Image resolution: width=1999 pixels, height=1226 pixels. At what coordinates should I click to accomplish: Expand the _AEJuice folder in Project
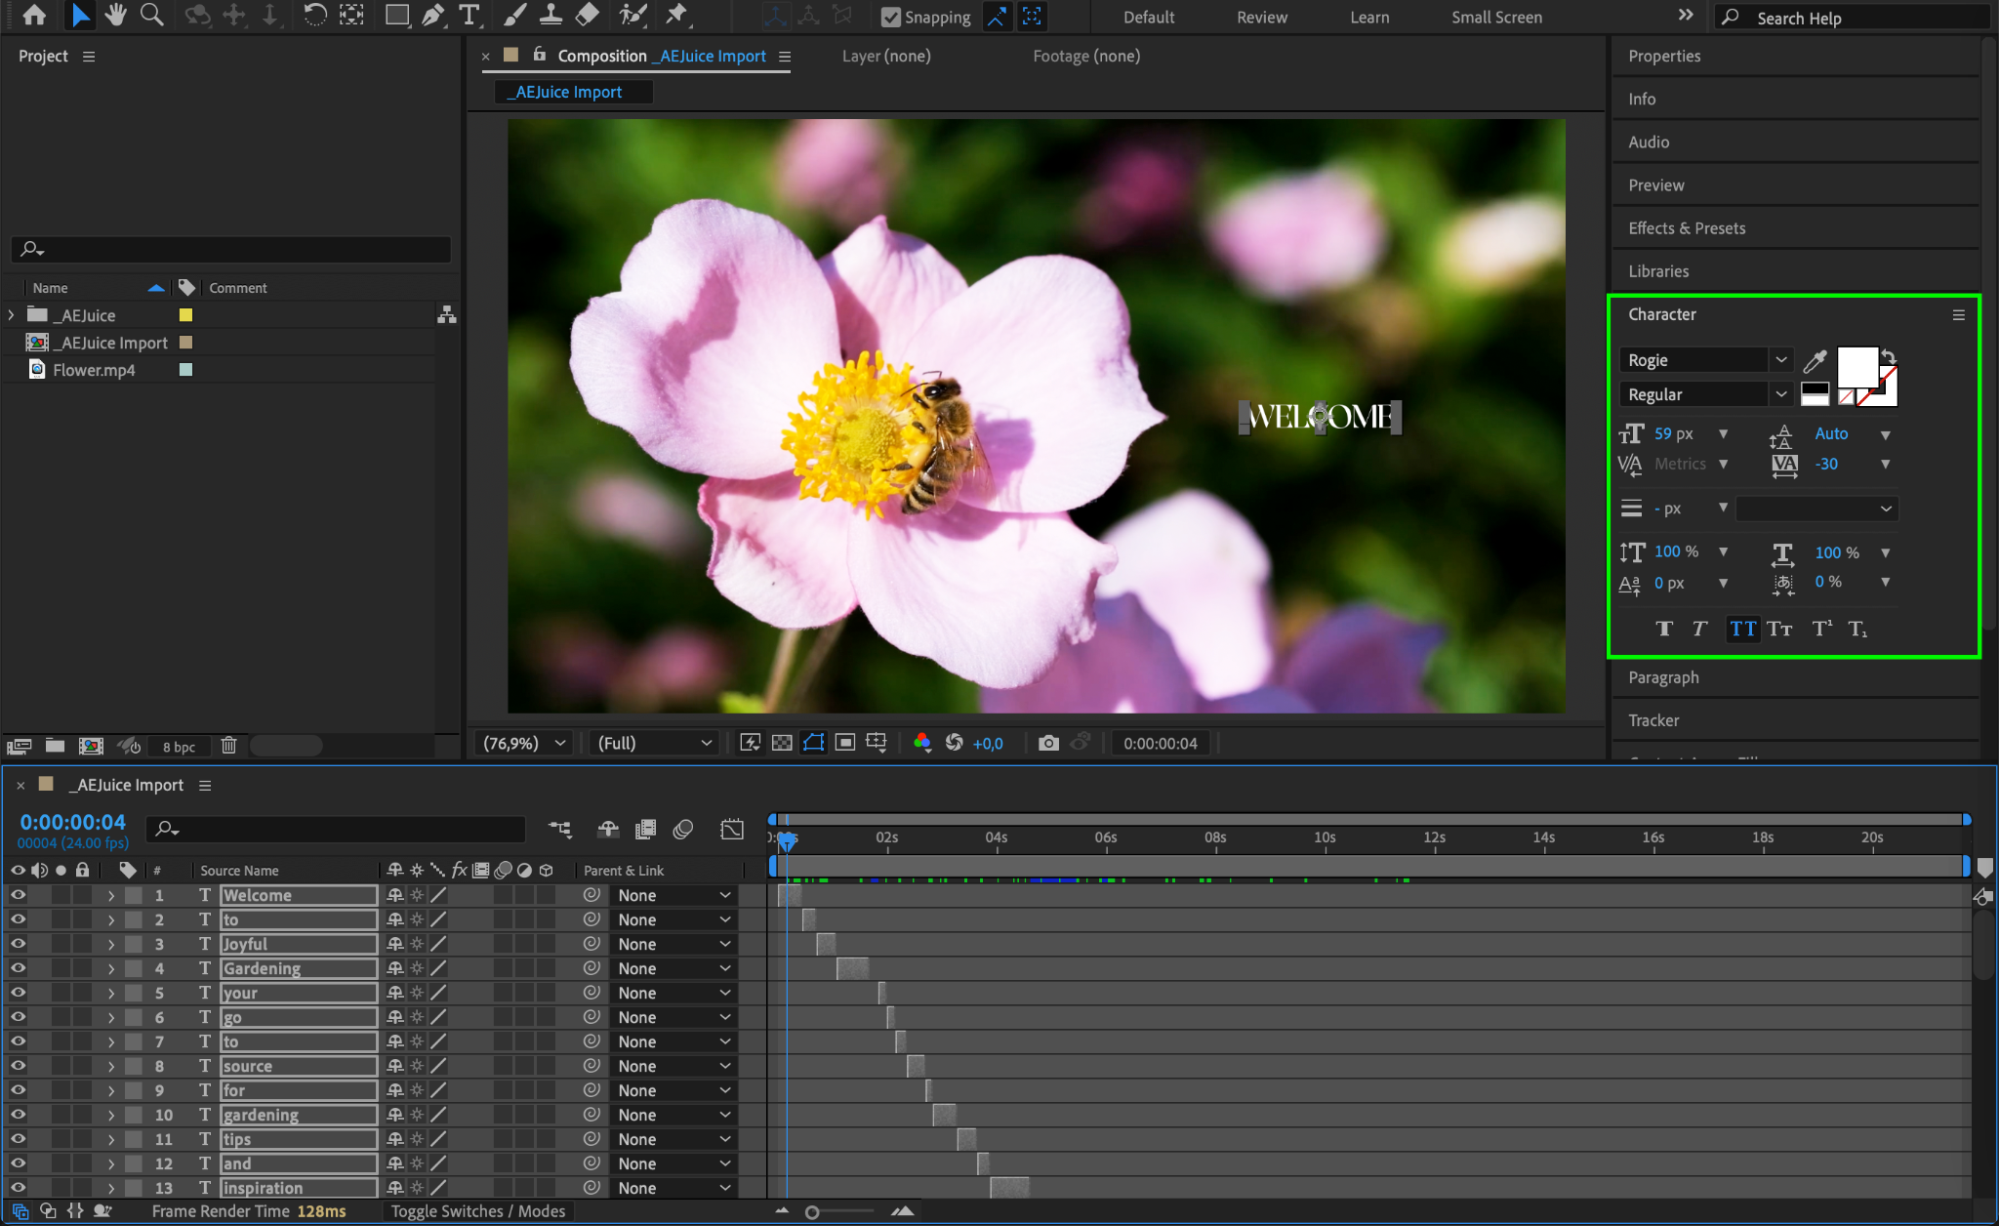11,315
